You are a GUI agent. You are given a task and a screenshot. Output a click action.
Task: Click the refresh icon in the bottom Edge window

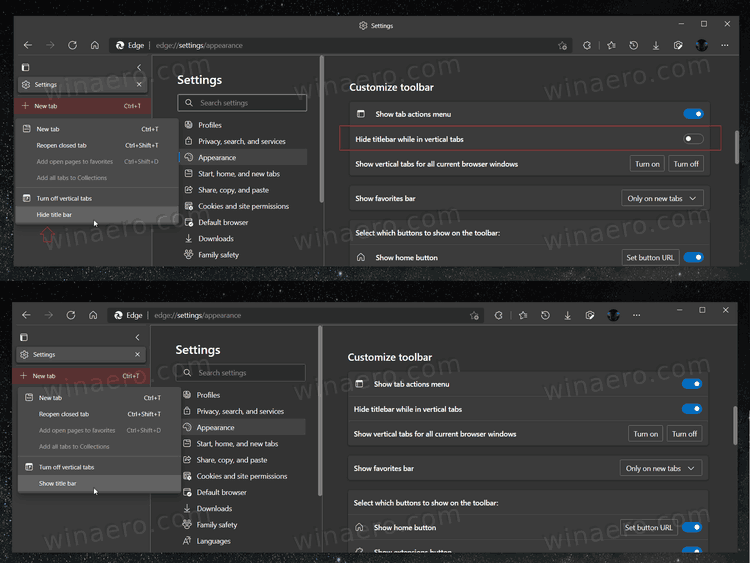(x=71, y=315)
